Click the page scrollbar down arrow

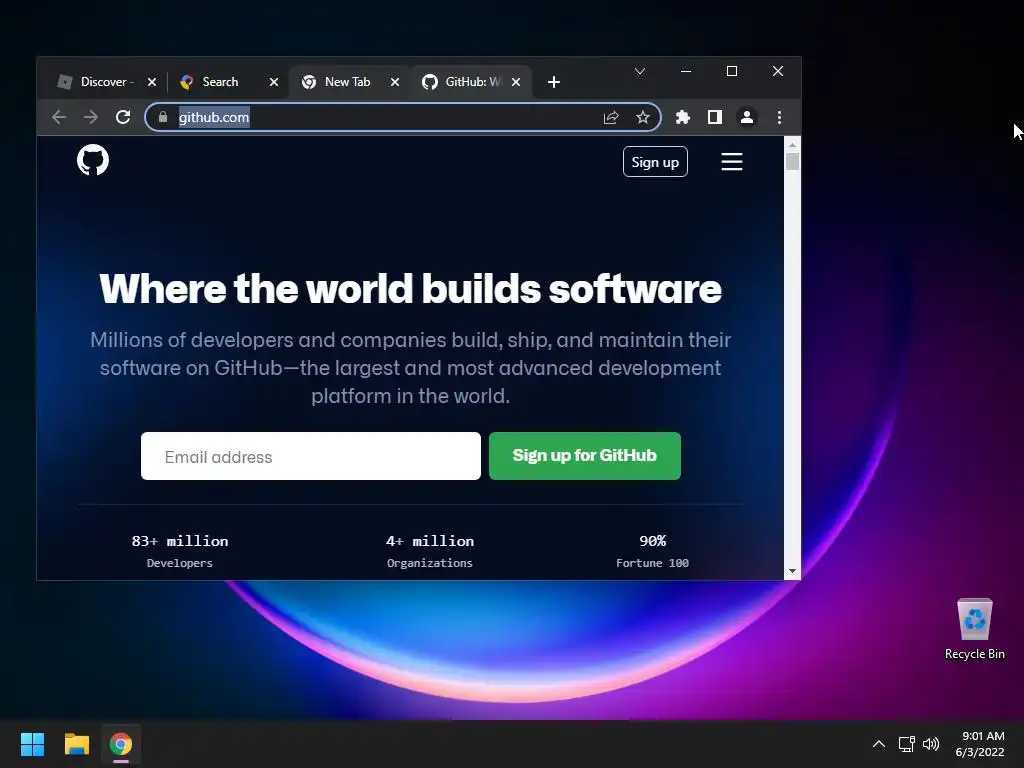[792, 571]
